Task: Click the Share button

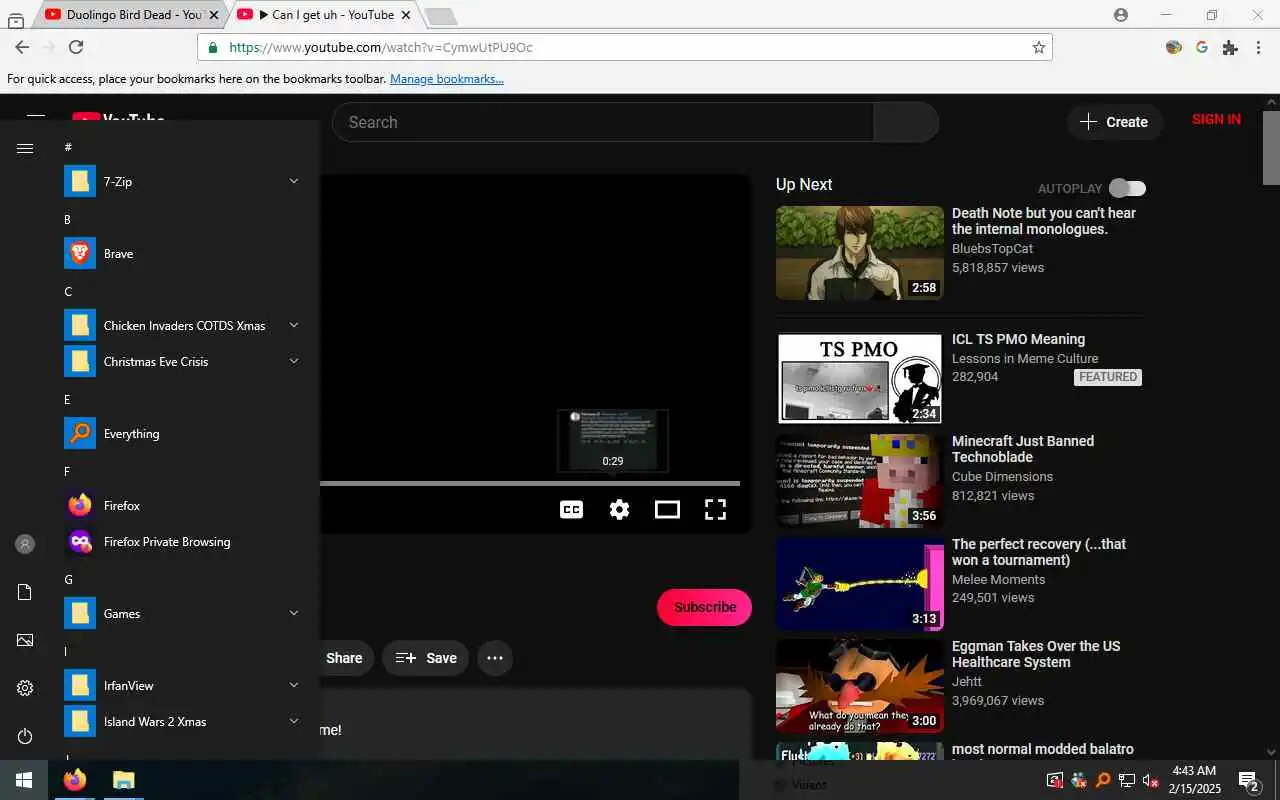Action: (x=344, y=658)
